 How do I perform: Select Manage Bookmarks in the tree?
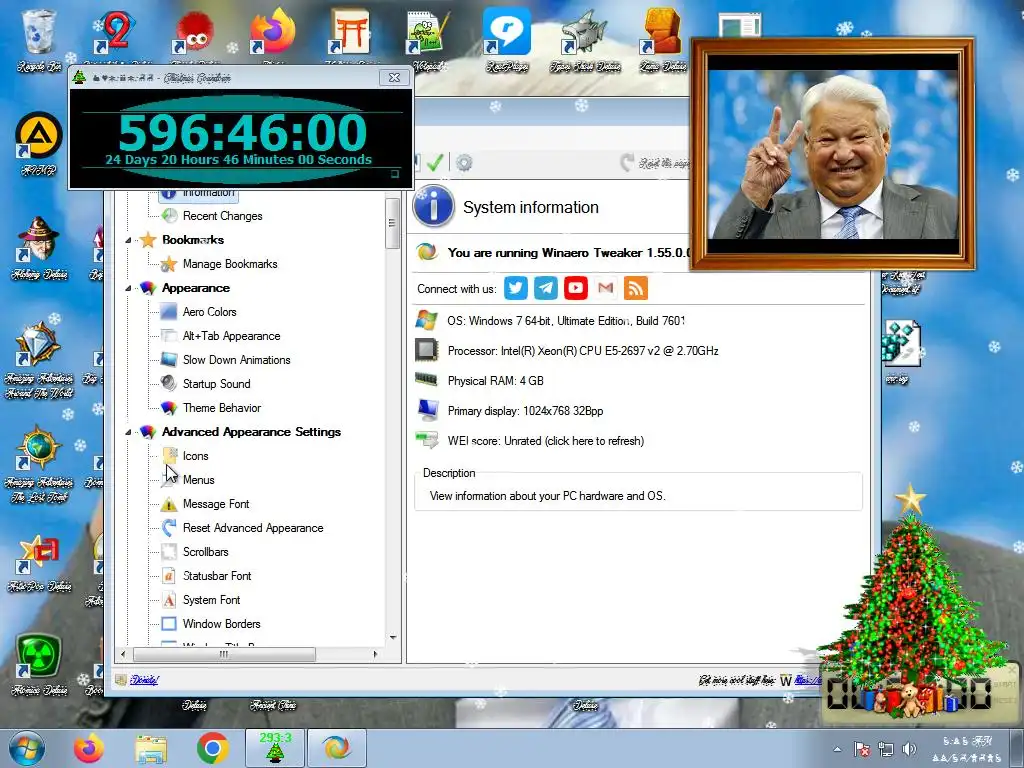230,264
